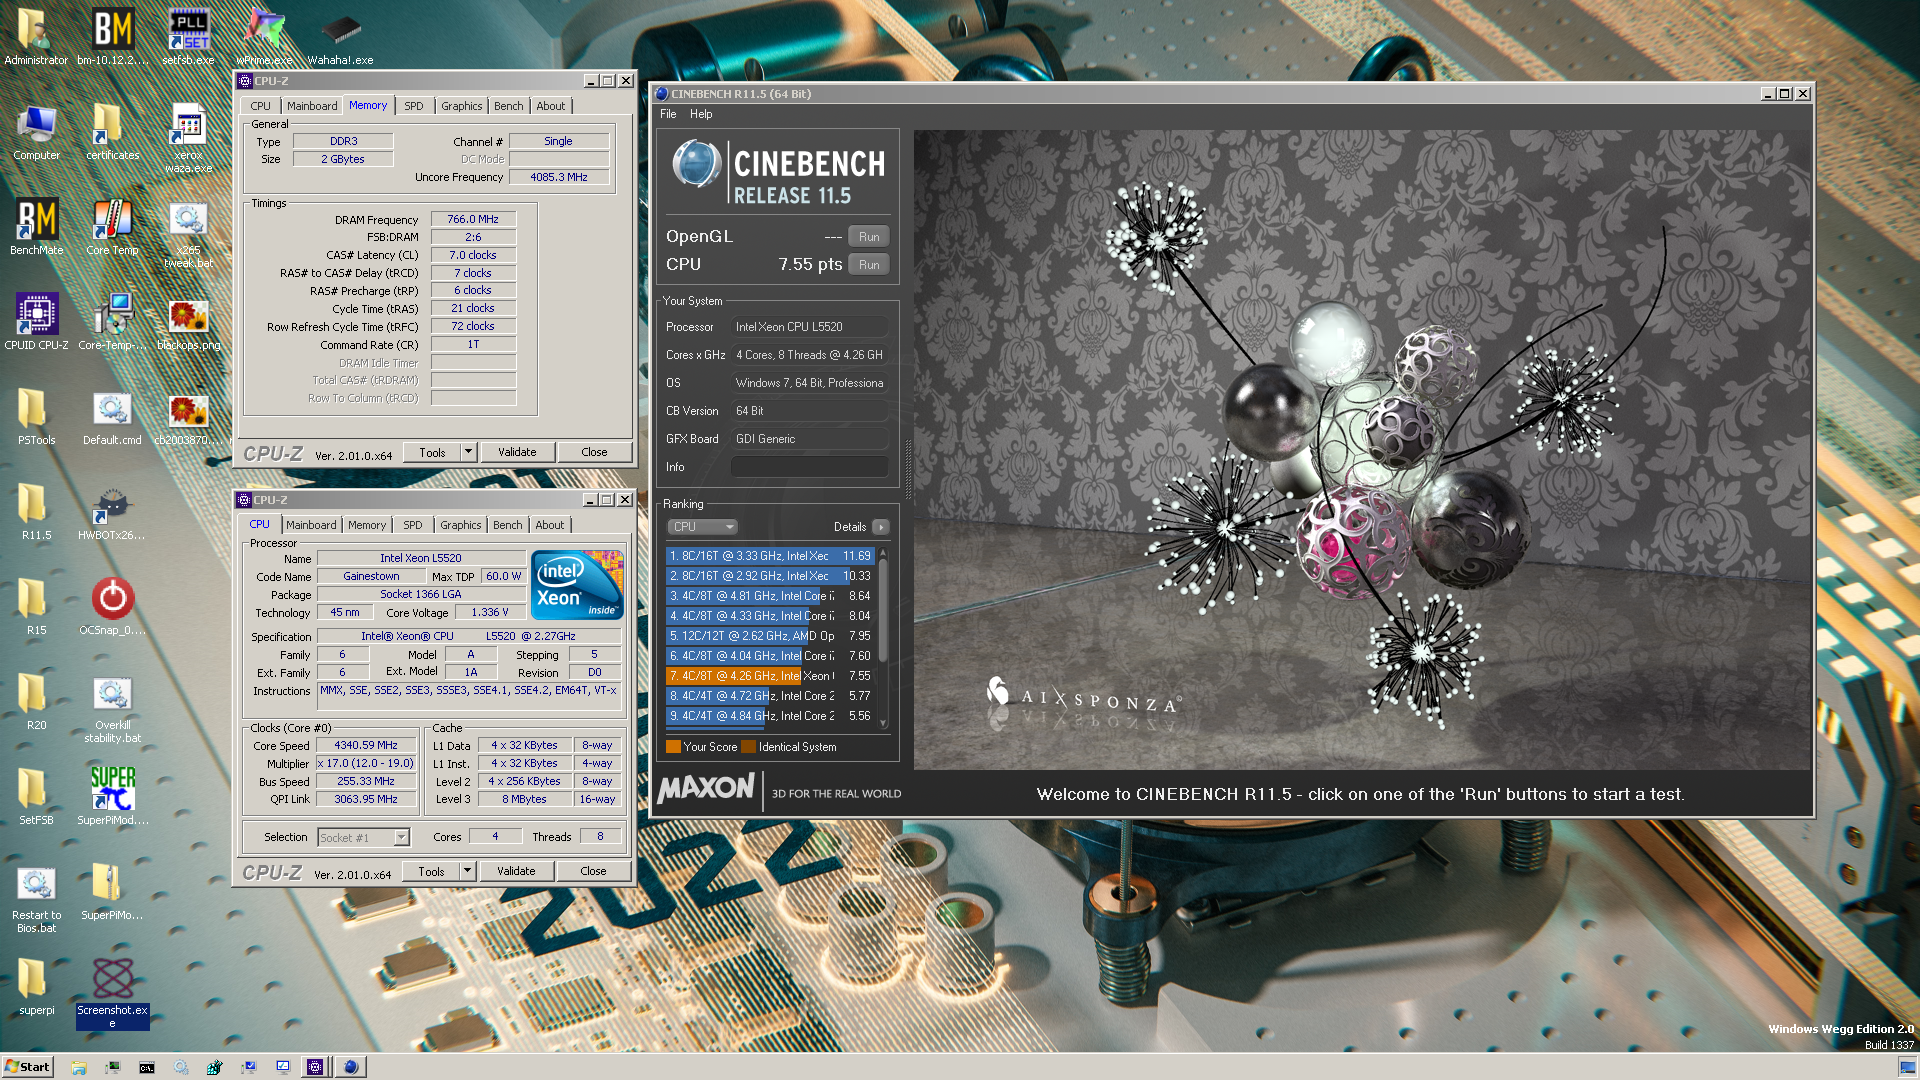Select ranking row 5 12C/12T AMD 7.95
The image size is (1920, 1080).
point(770,636)
